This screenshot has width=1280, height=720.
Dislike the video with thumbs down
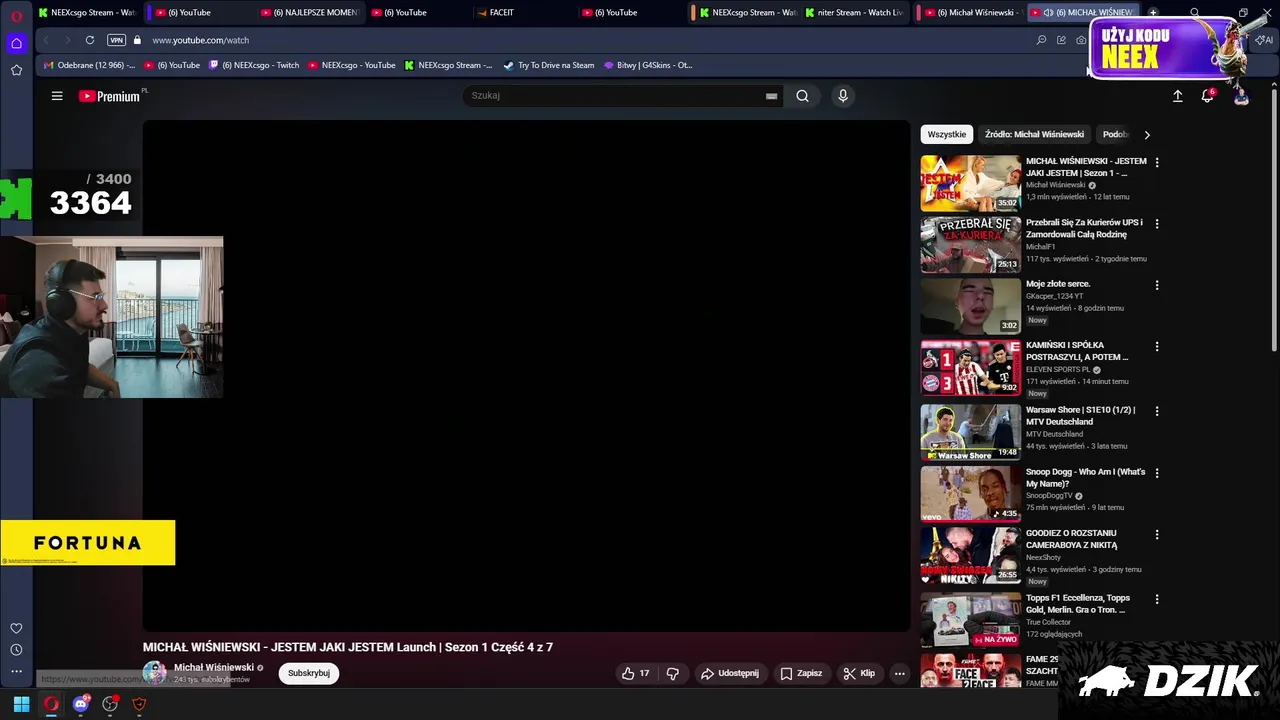point(673,673)
